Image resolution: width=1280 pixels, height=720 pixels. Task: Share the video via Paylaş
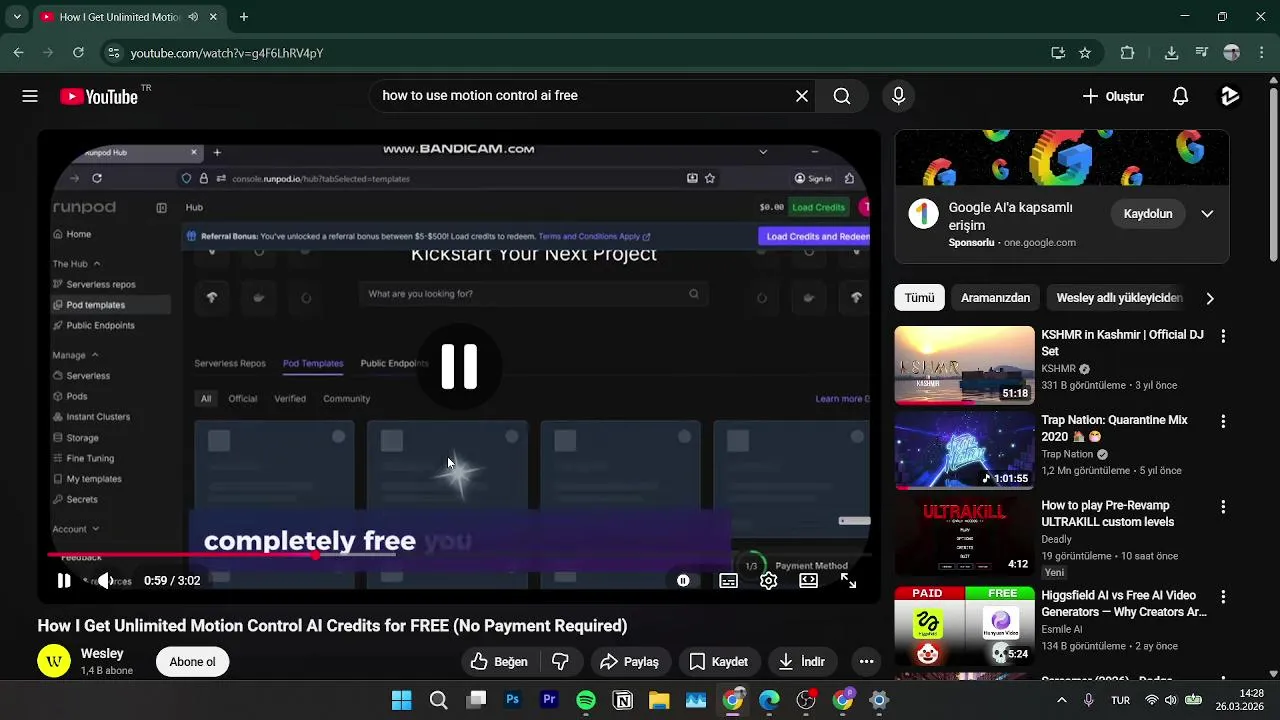tap(629, 661)
